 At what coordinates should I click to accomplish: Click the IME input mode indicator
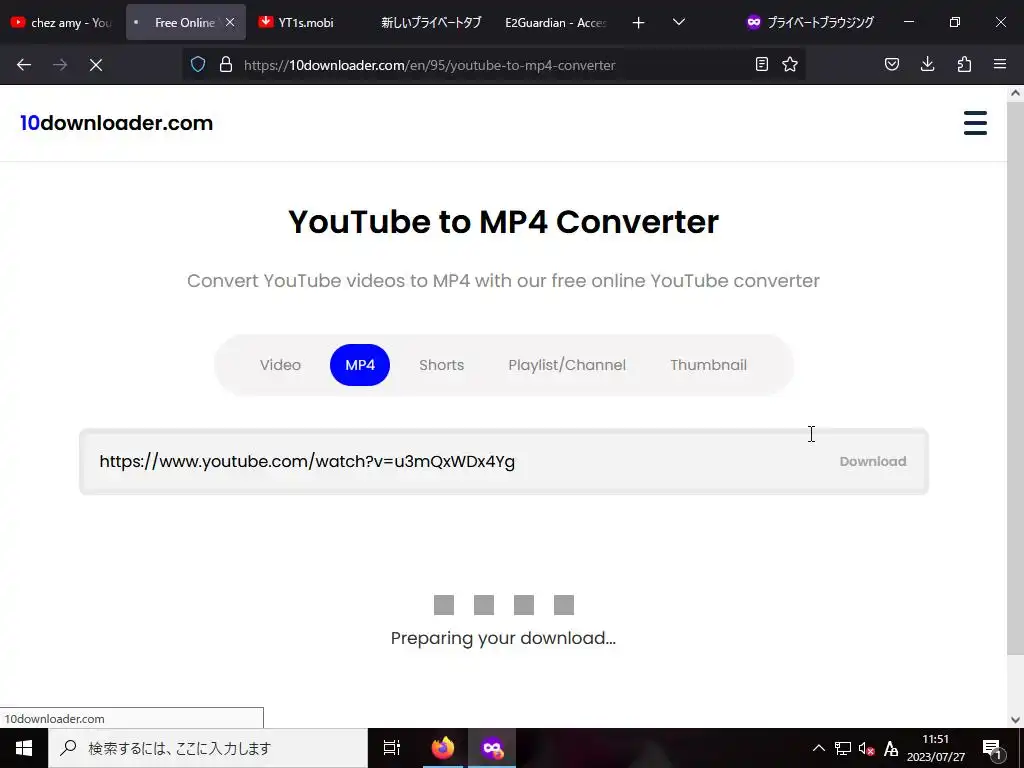(x=890, y=748)
